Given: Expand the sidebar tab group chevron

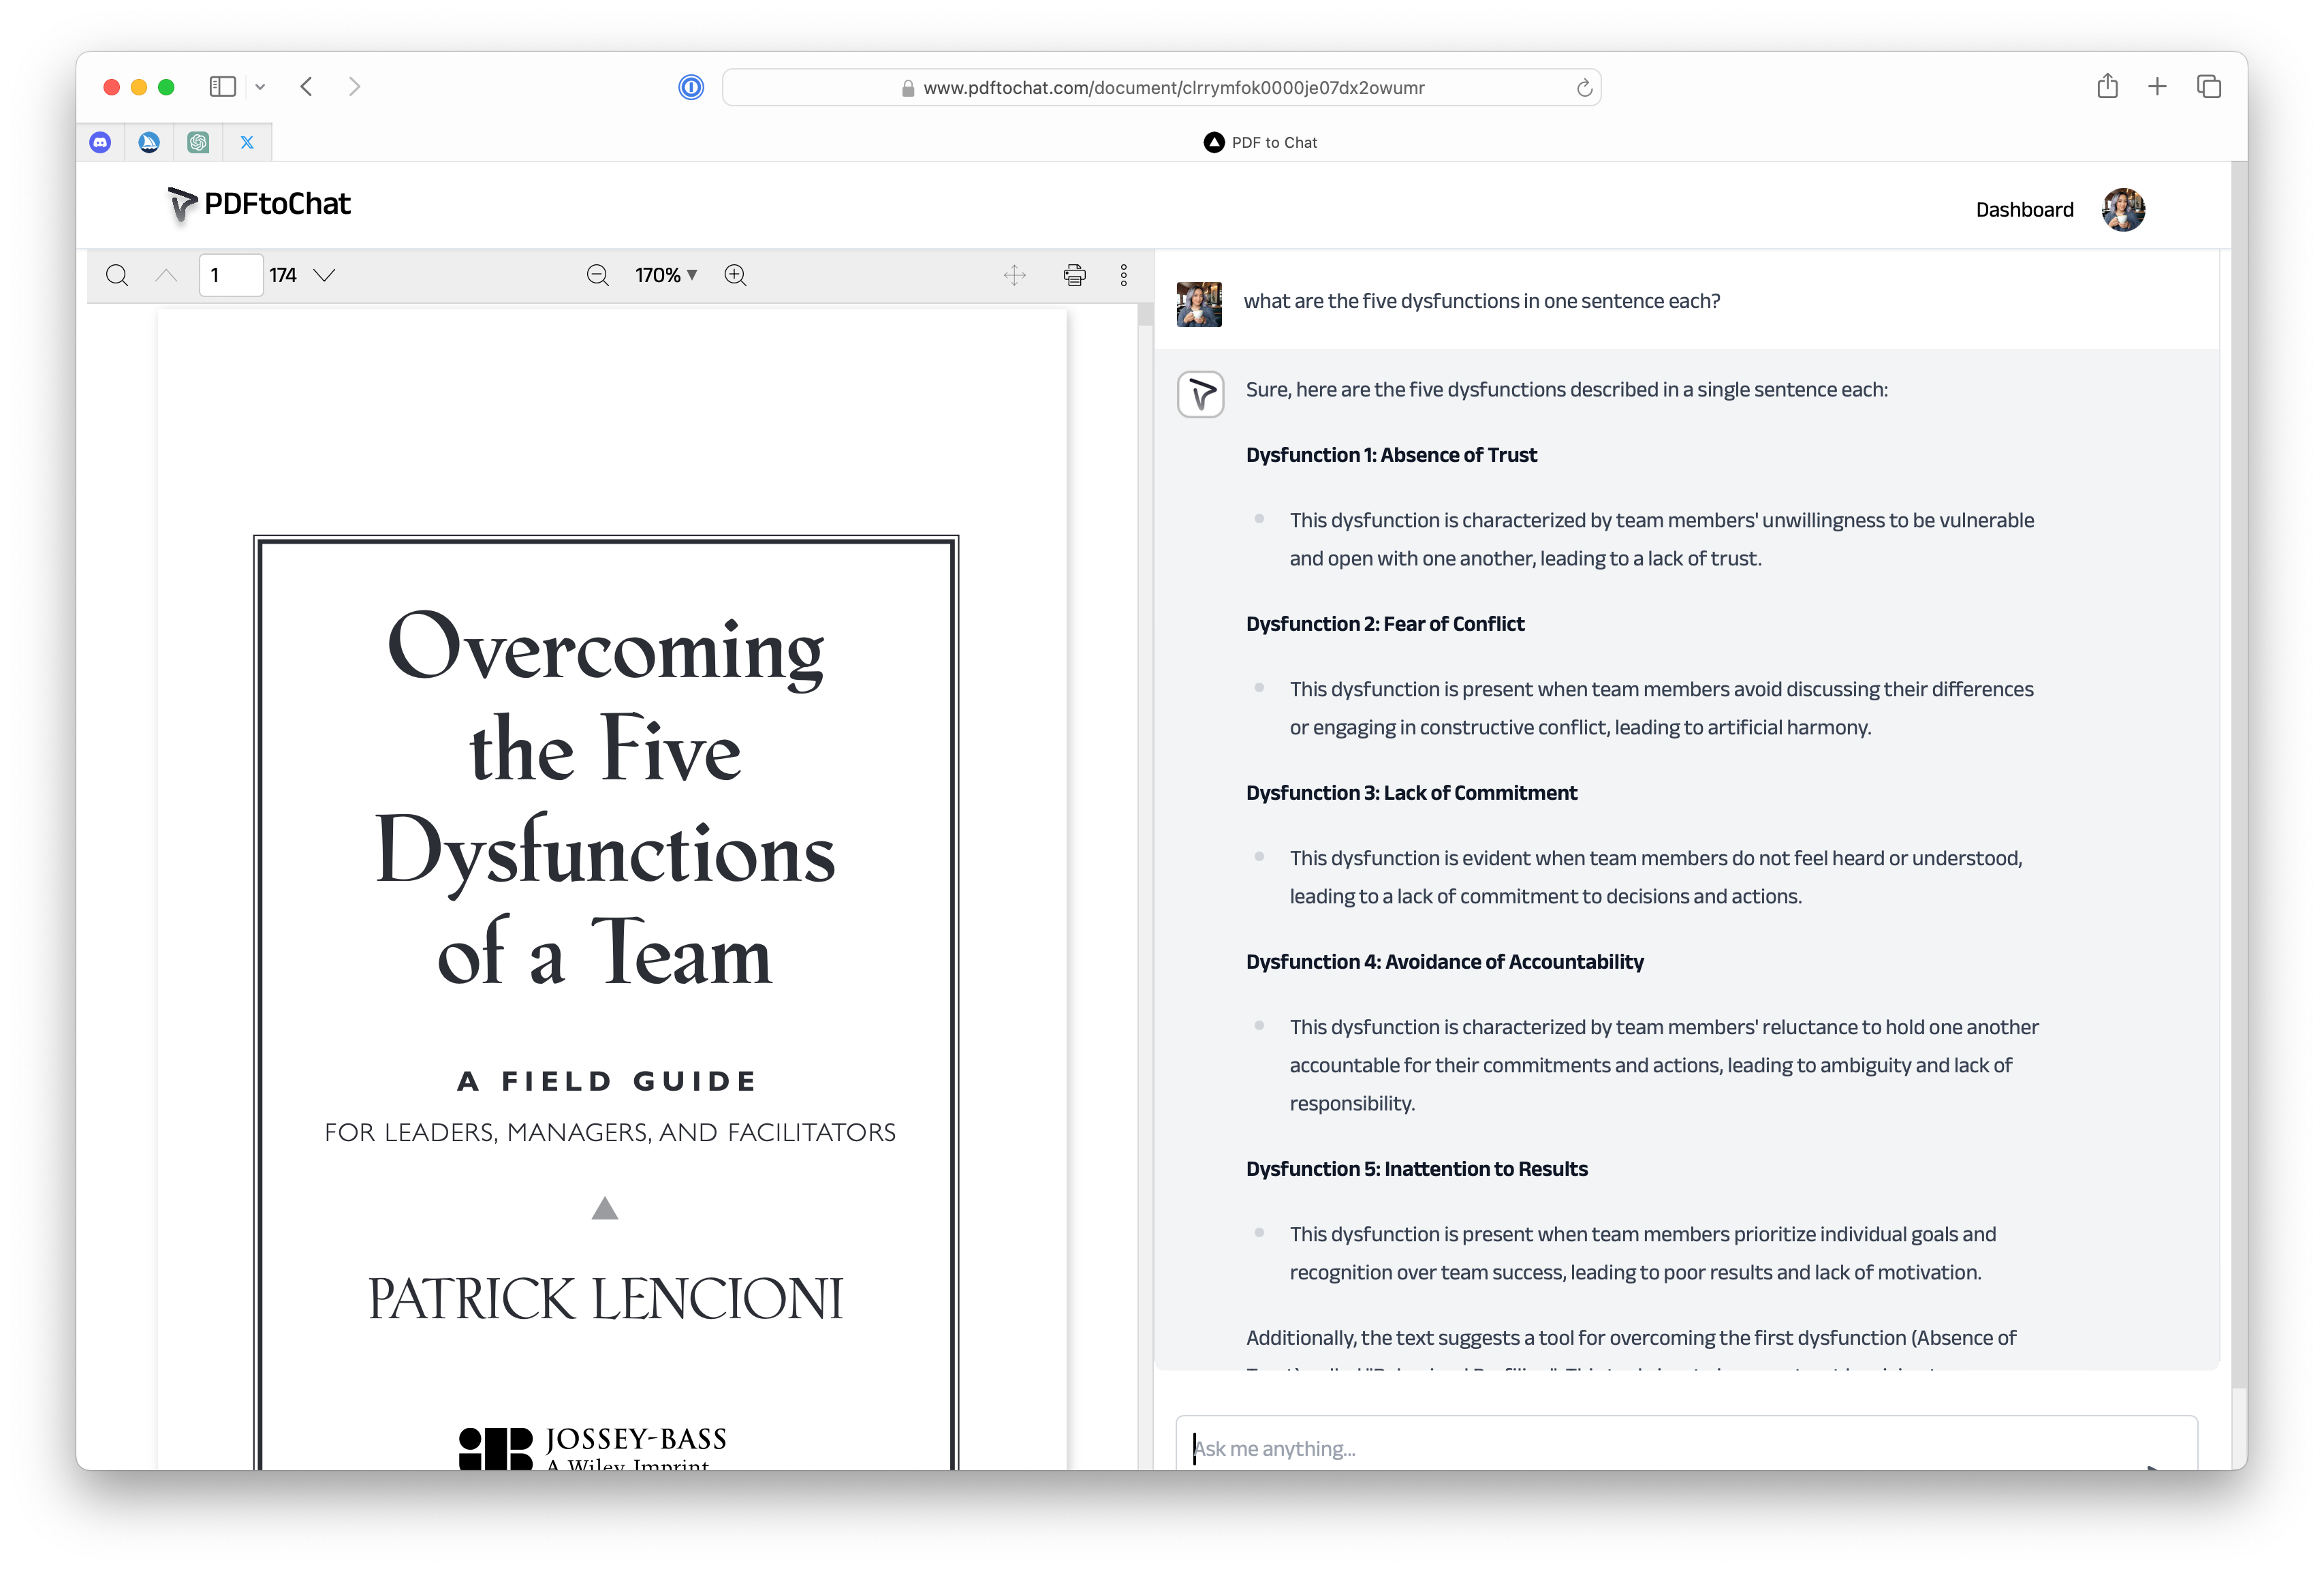Looking at the screenshot, I should 260,87.
